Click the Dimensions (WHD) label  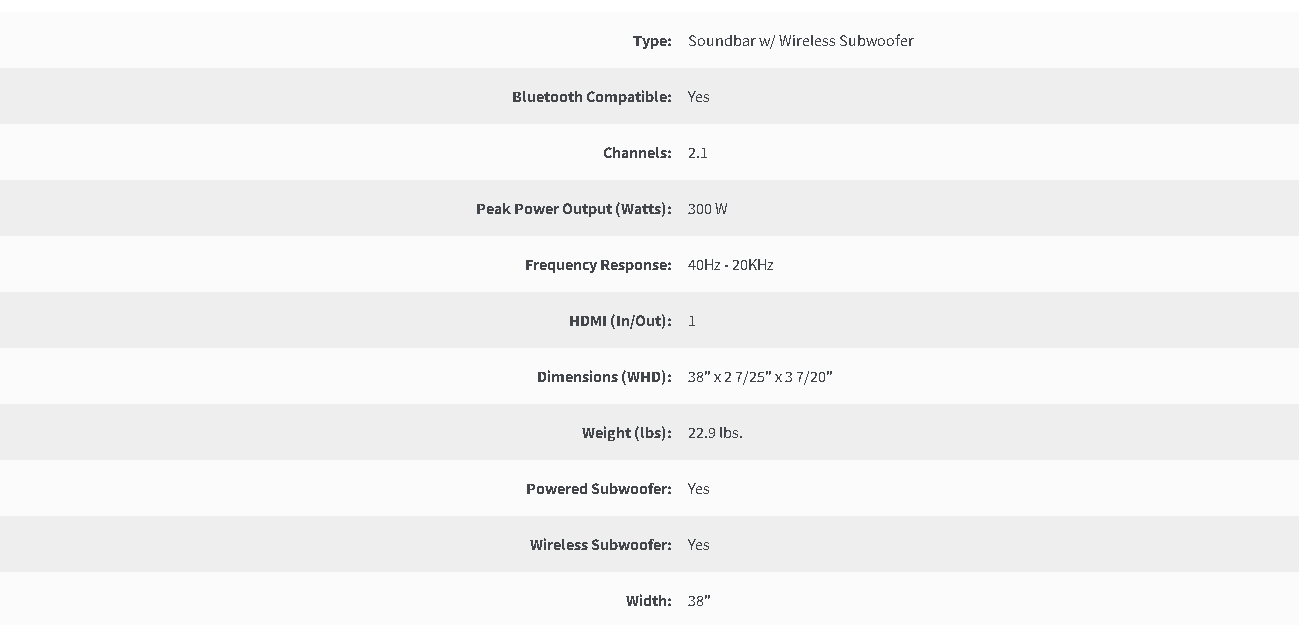tap(604, 377)
